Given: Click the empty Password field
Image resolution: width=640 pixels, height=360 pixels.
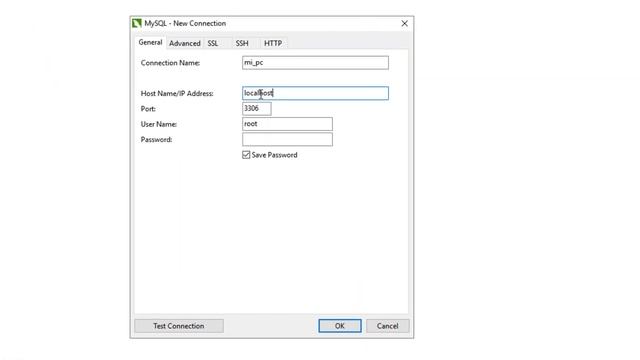Looking at the screenshot, I should (287, 140).
